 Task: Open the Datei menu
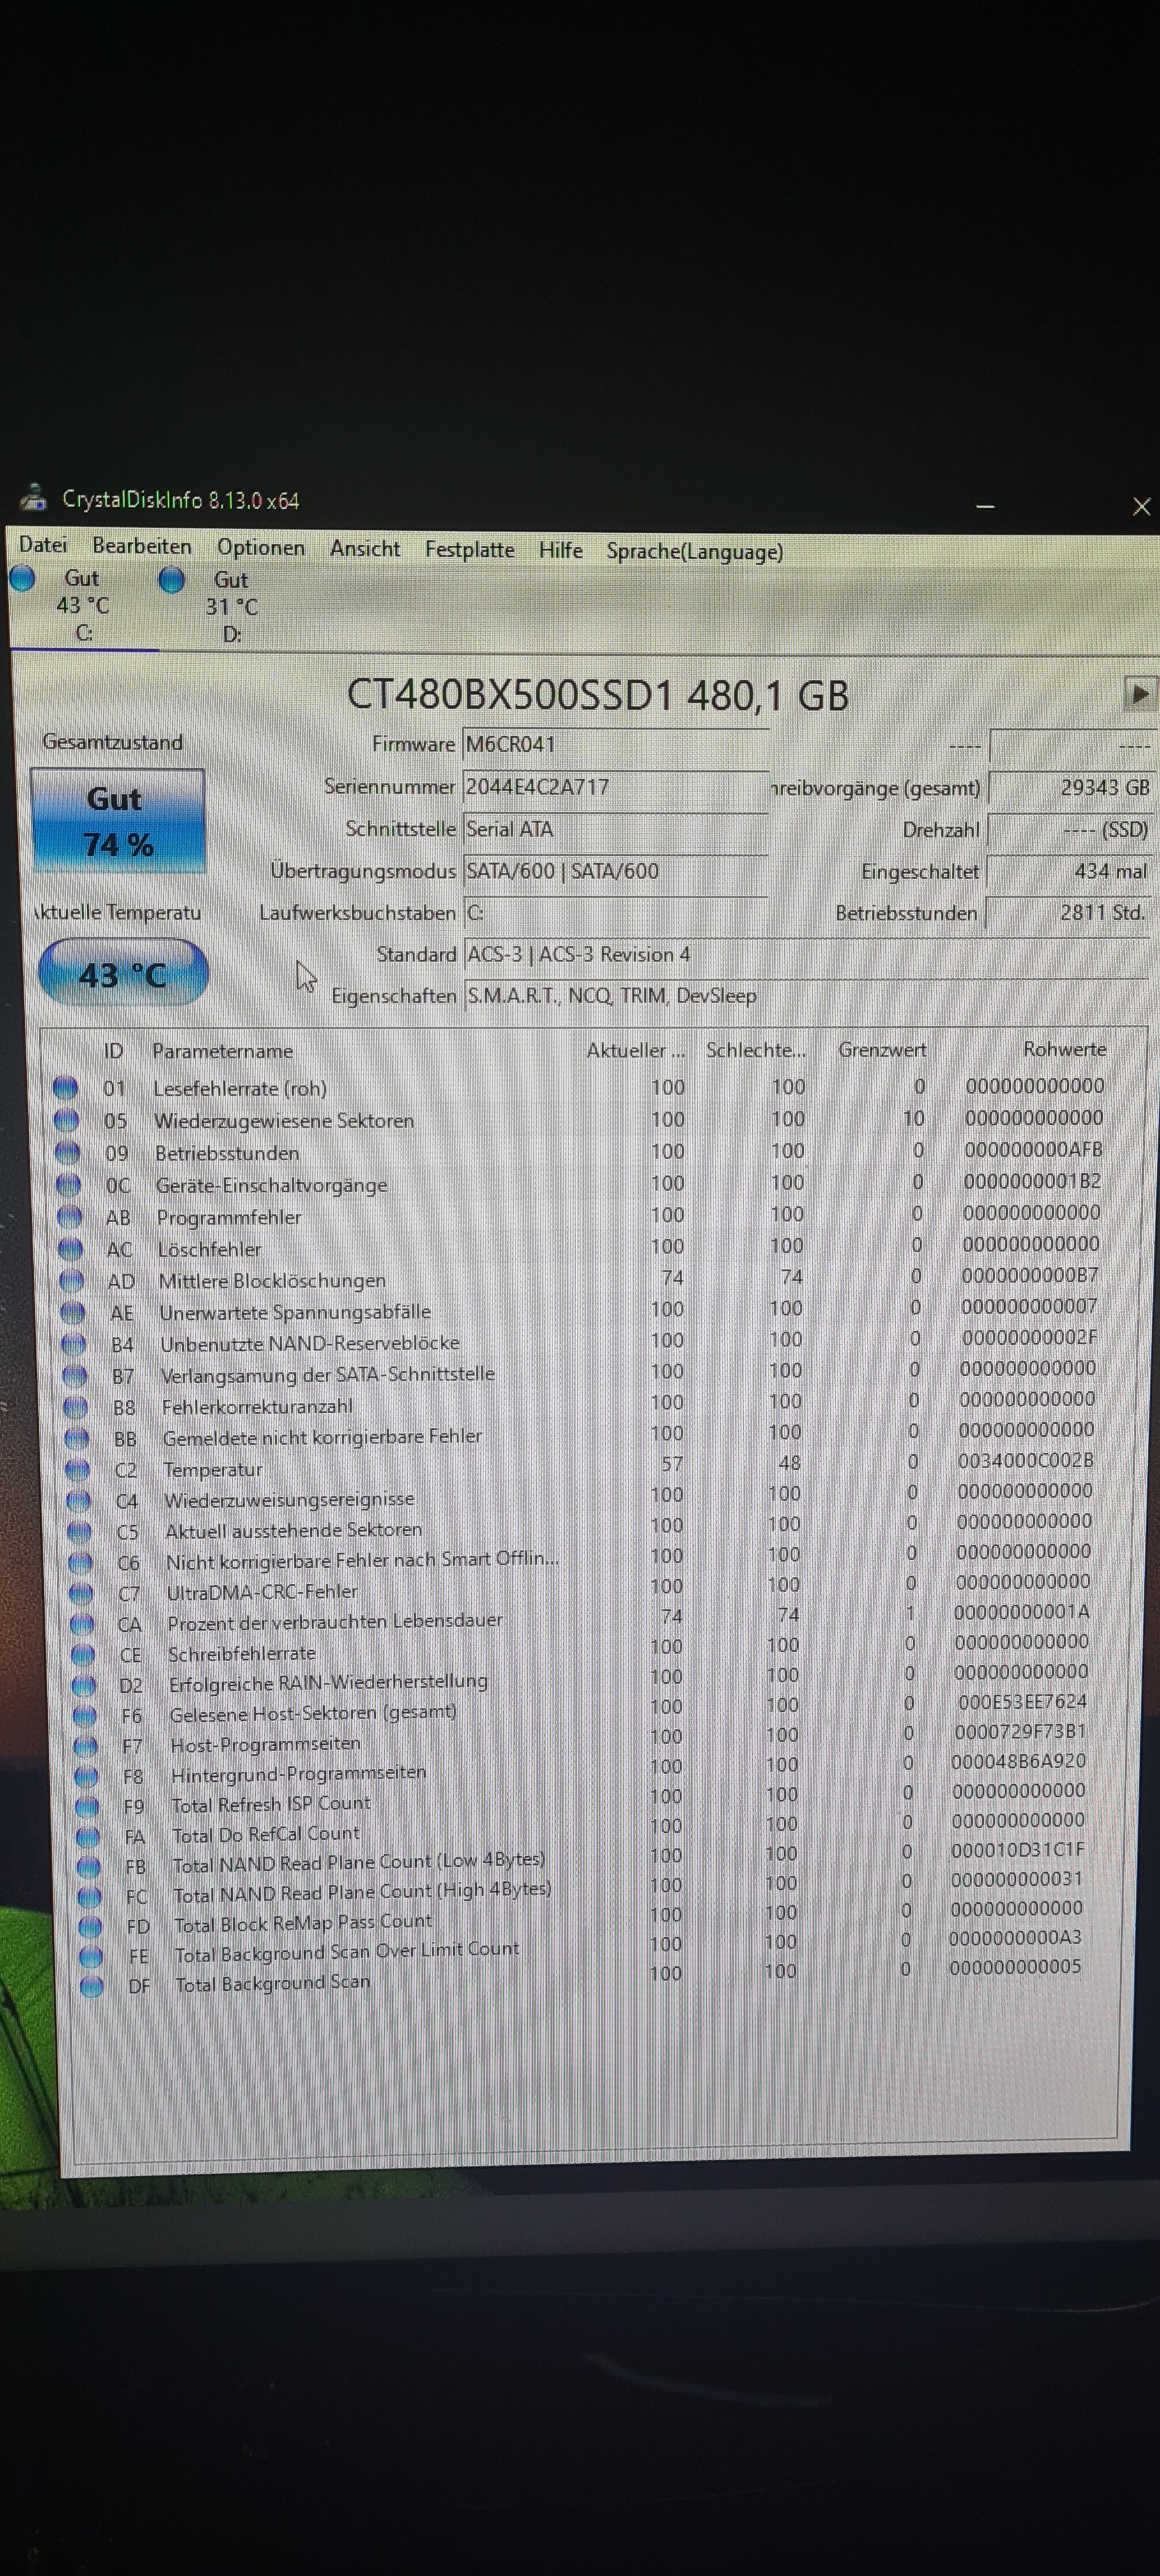tap(43, 545)
